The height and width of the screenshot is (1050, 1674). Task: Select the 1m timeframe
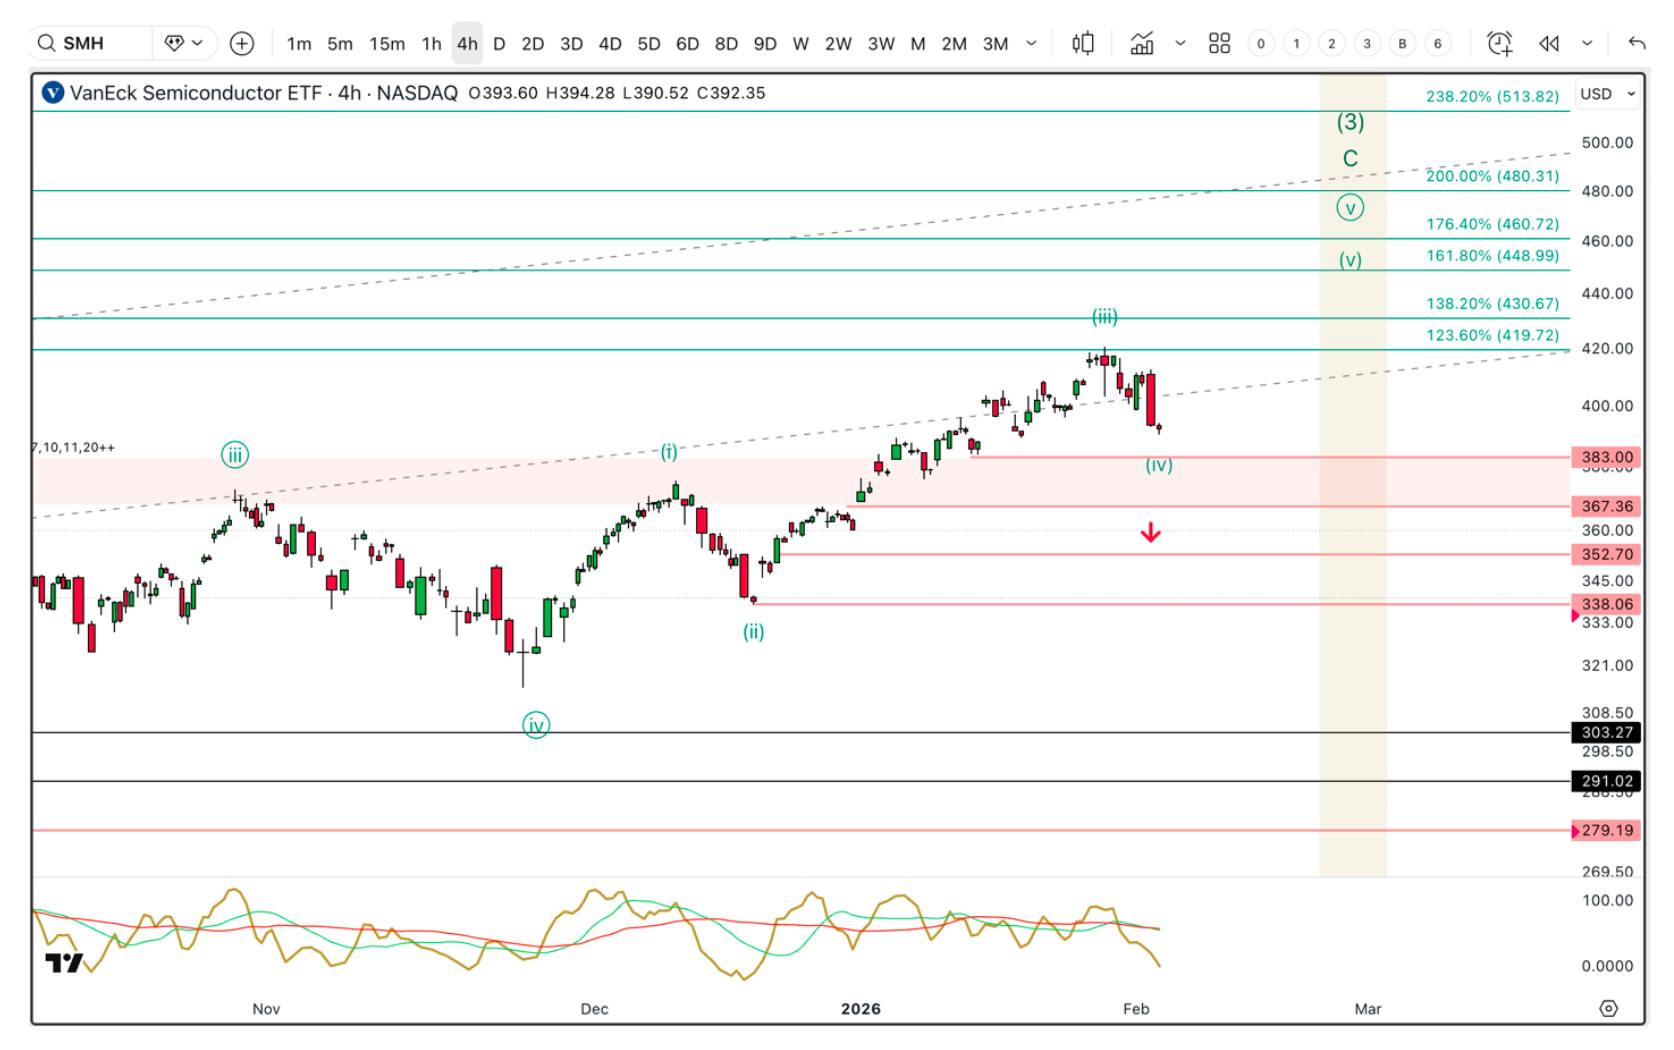pos(299,43)
